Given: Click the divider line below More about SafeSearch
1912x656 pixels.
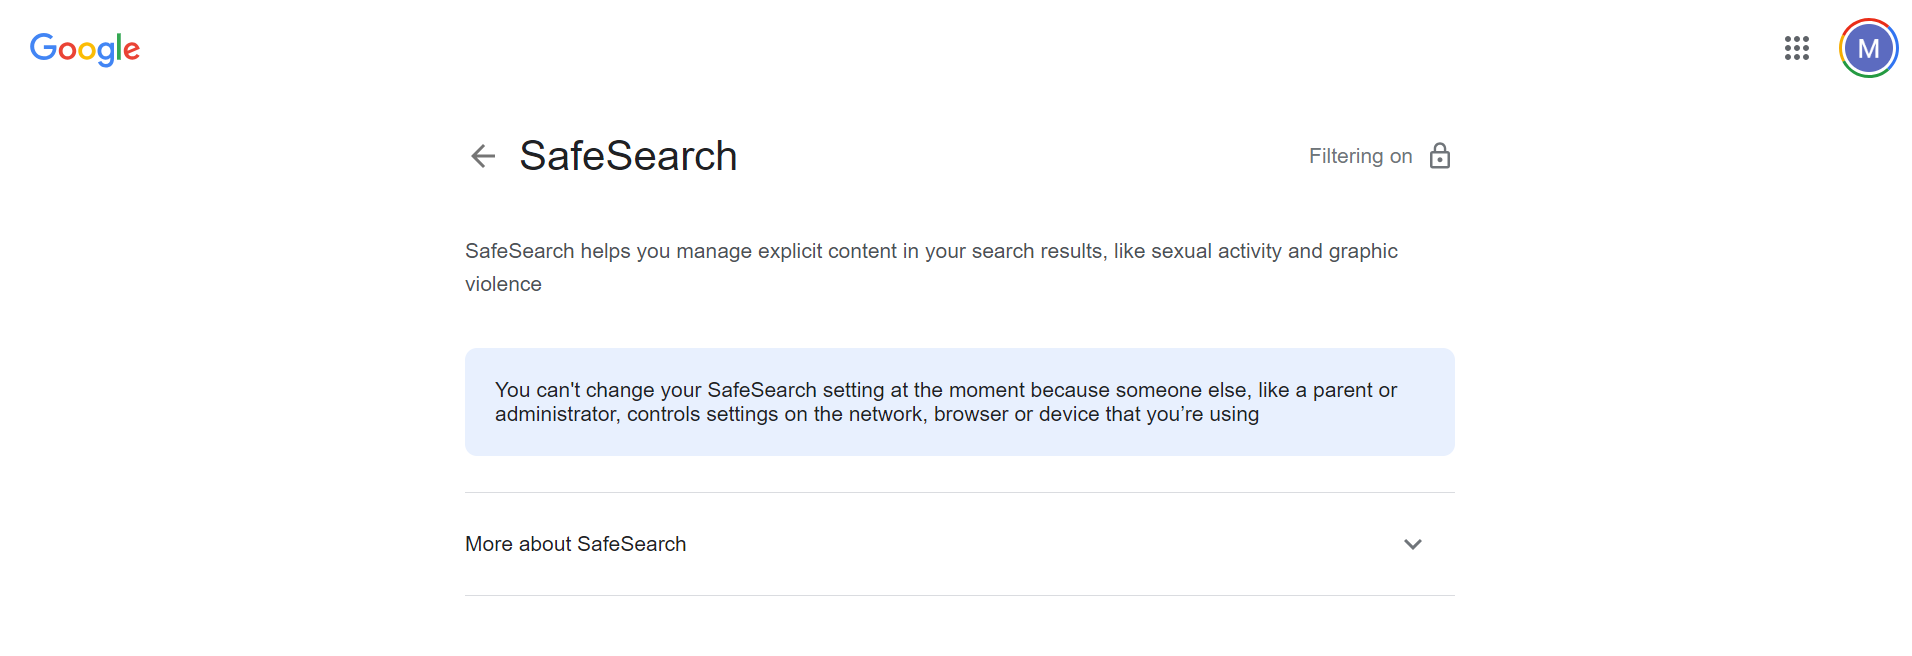Looking at the screenshot, I should pos(960,595).
